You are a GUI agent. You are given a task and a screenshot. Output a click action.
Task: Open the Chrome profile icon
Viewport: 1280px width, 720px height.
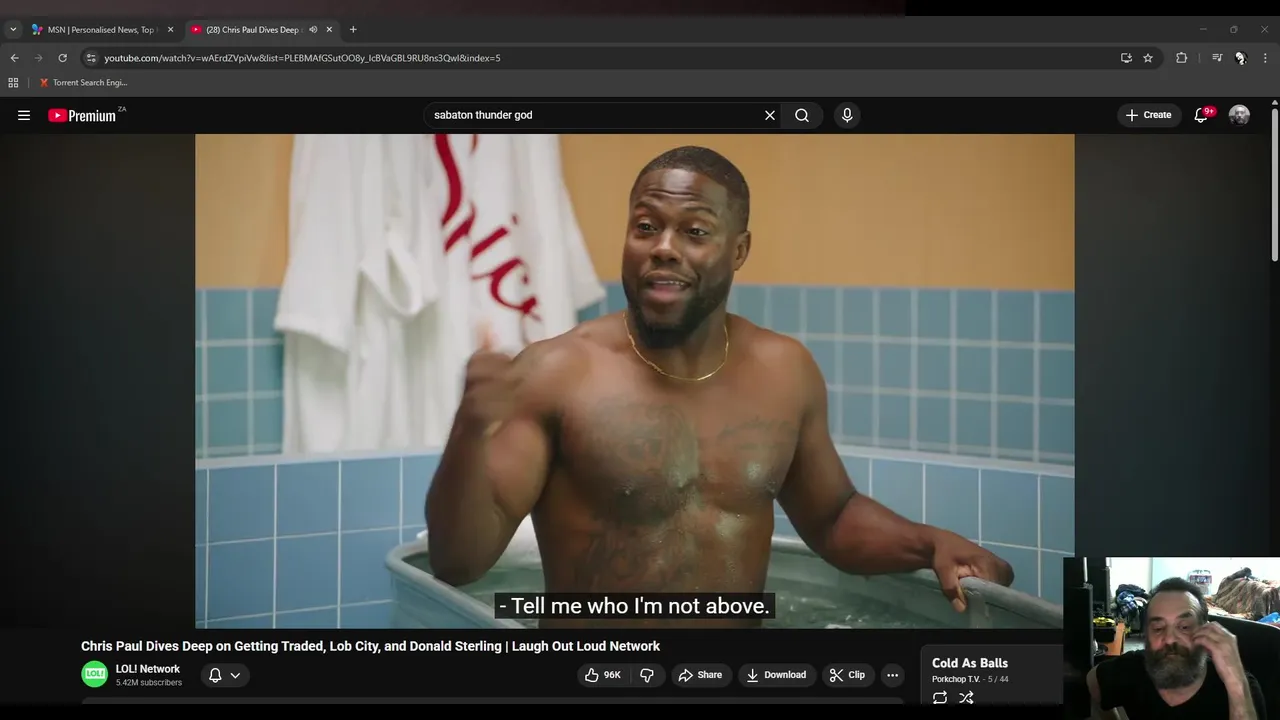[x=1240, y=58]
